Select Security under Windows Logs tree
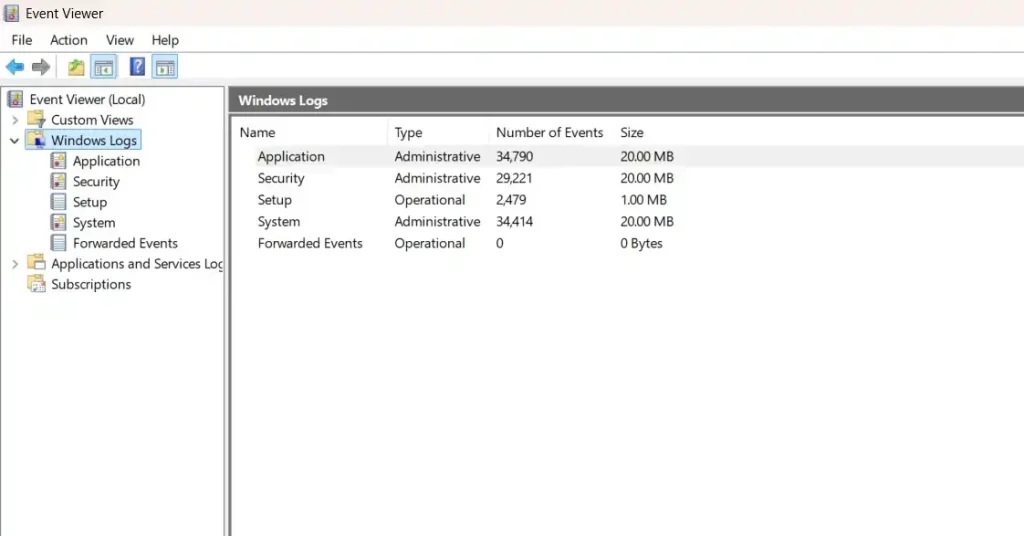Viewport: 1024px width, 536px height. coord(96,181)
